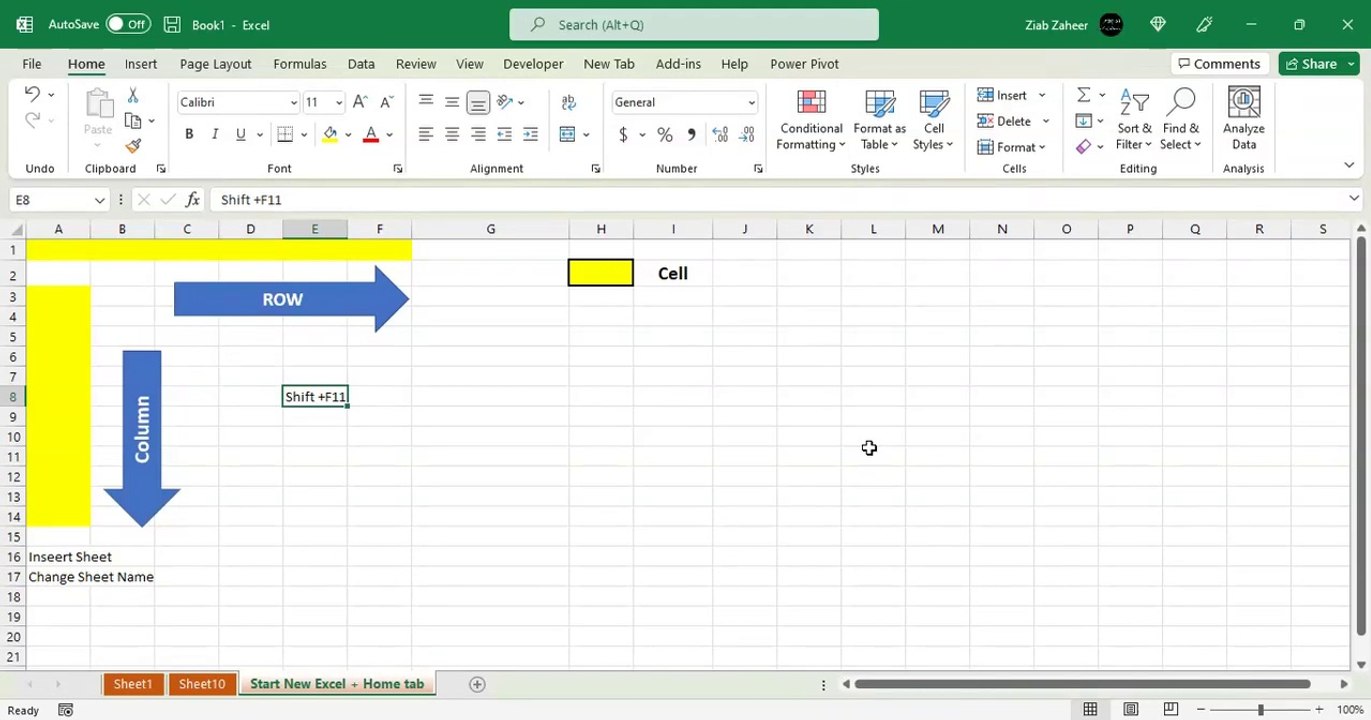Open Format as Table gallery
This screenshot has height=720, width=1371.
[880, 120]
